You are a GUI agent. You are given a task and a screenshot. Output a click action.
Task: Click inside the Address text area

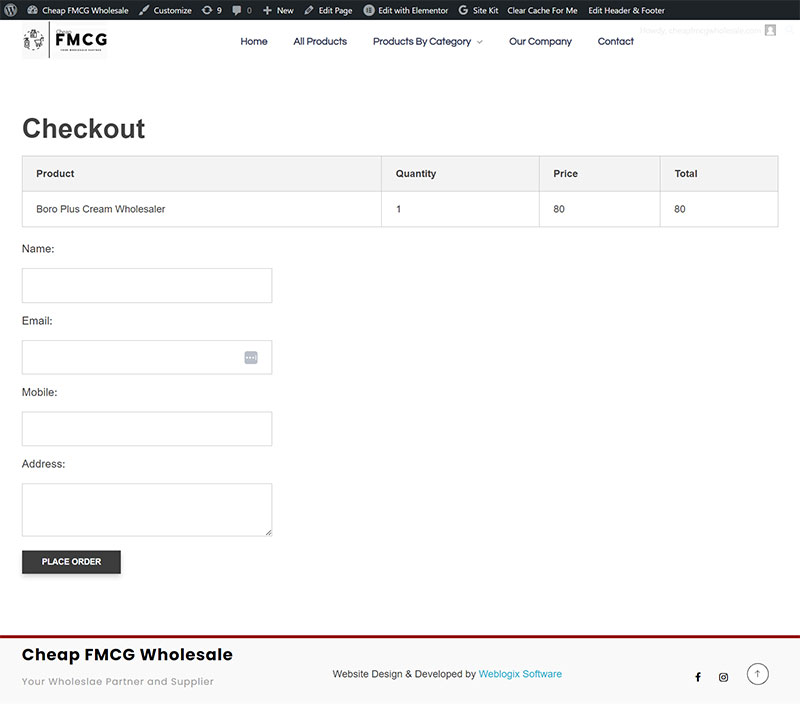click(x=147, y=510)
